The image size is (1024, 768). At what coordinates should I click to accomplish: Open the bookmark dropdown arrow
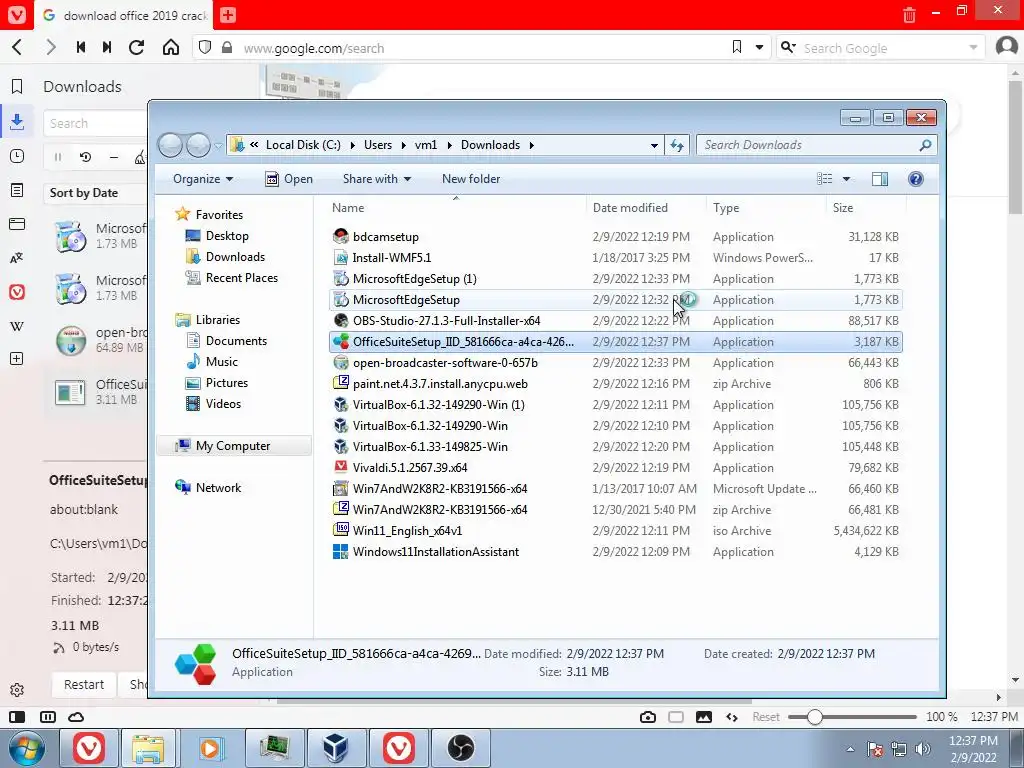(x=759, y=47)
